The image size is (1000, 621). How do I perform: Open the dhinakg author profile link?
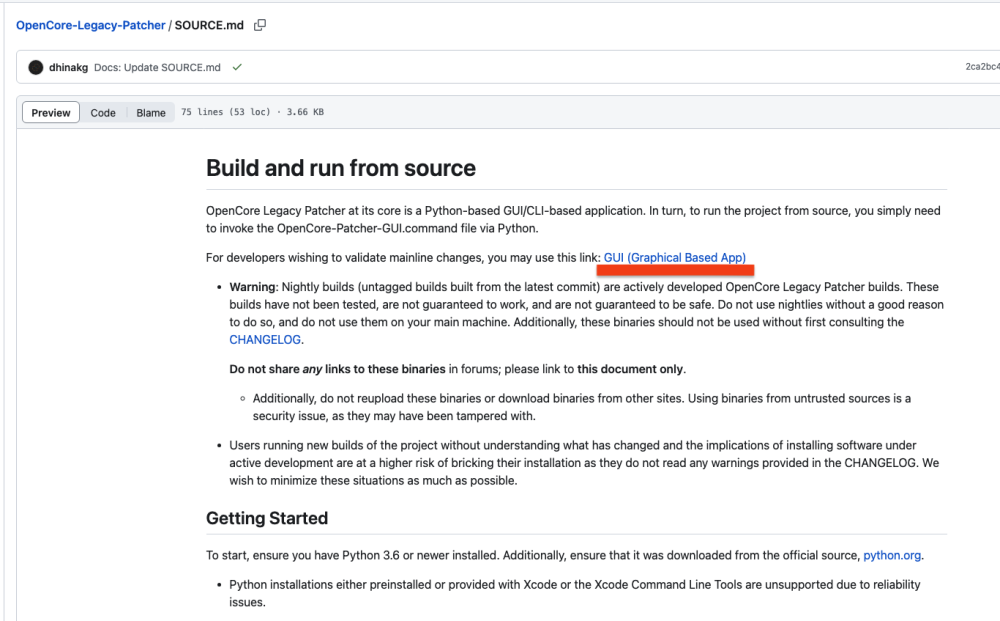pos(68,67)
